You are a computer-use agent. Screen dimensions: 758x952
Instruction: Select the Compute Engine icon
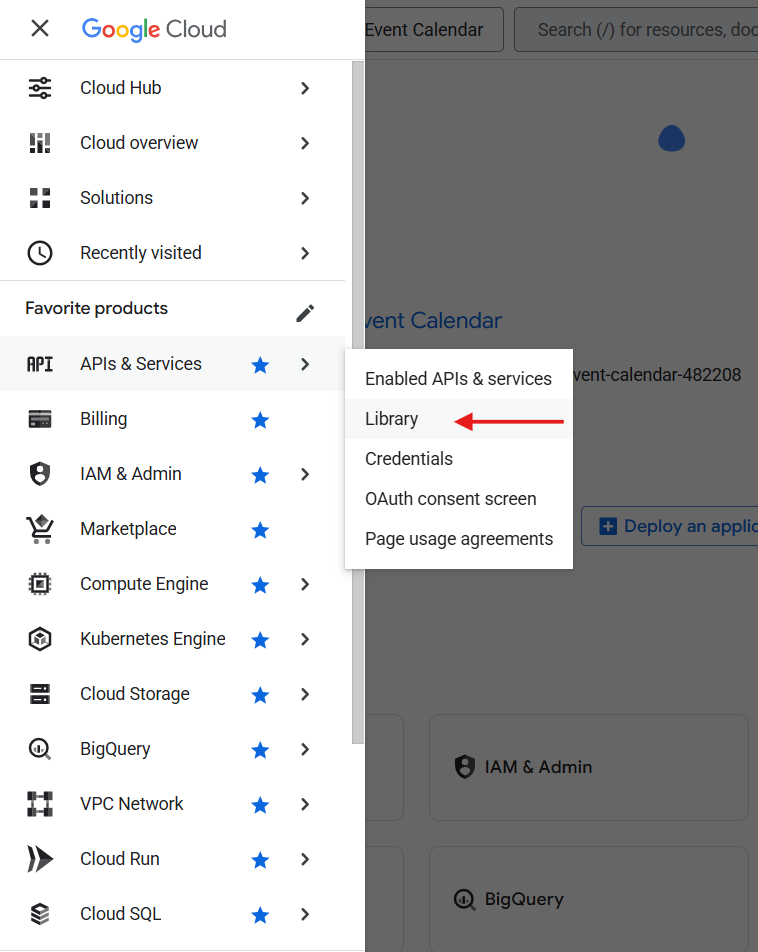pyautogui.click(x=40, y=583)
